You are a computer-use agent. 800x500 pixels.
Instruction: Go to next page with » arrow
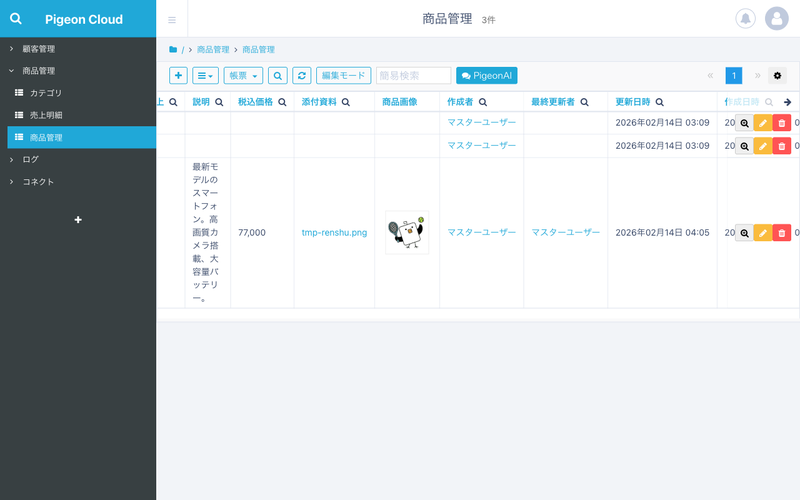pos(758,76)
